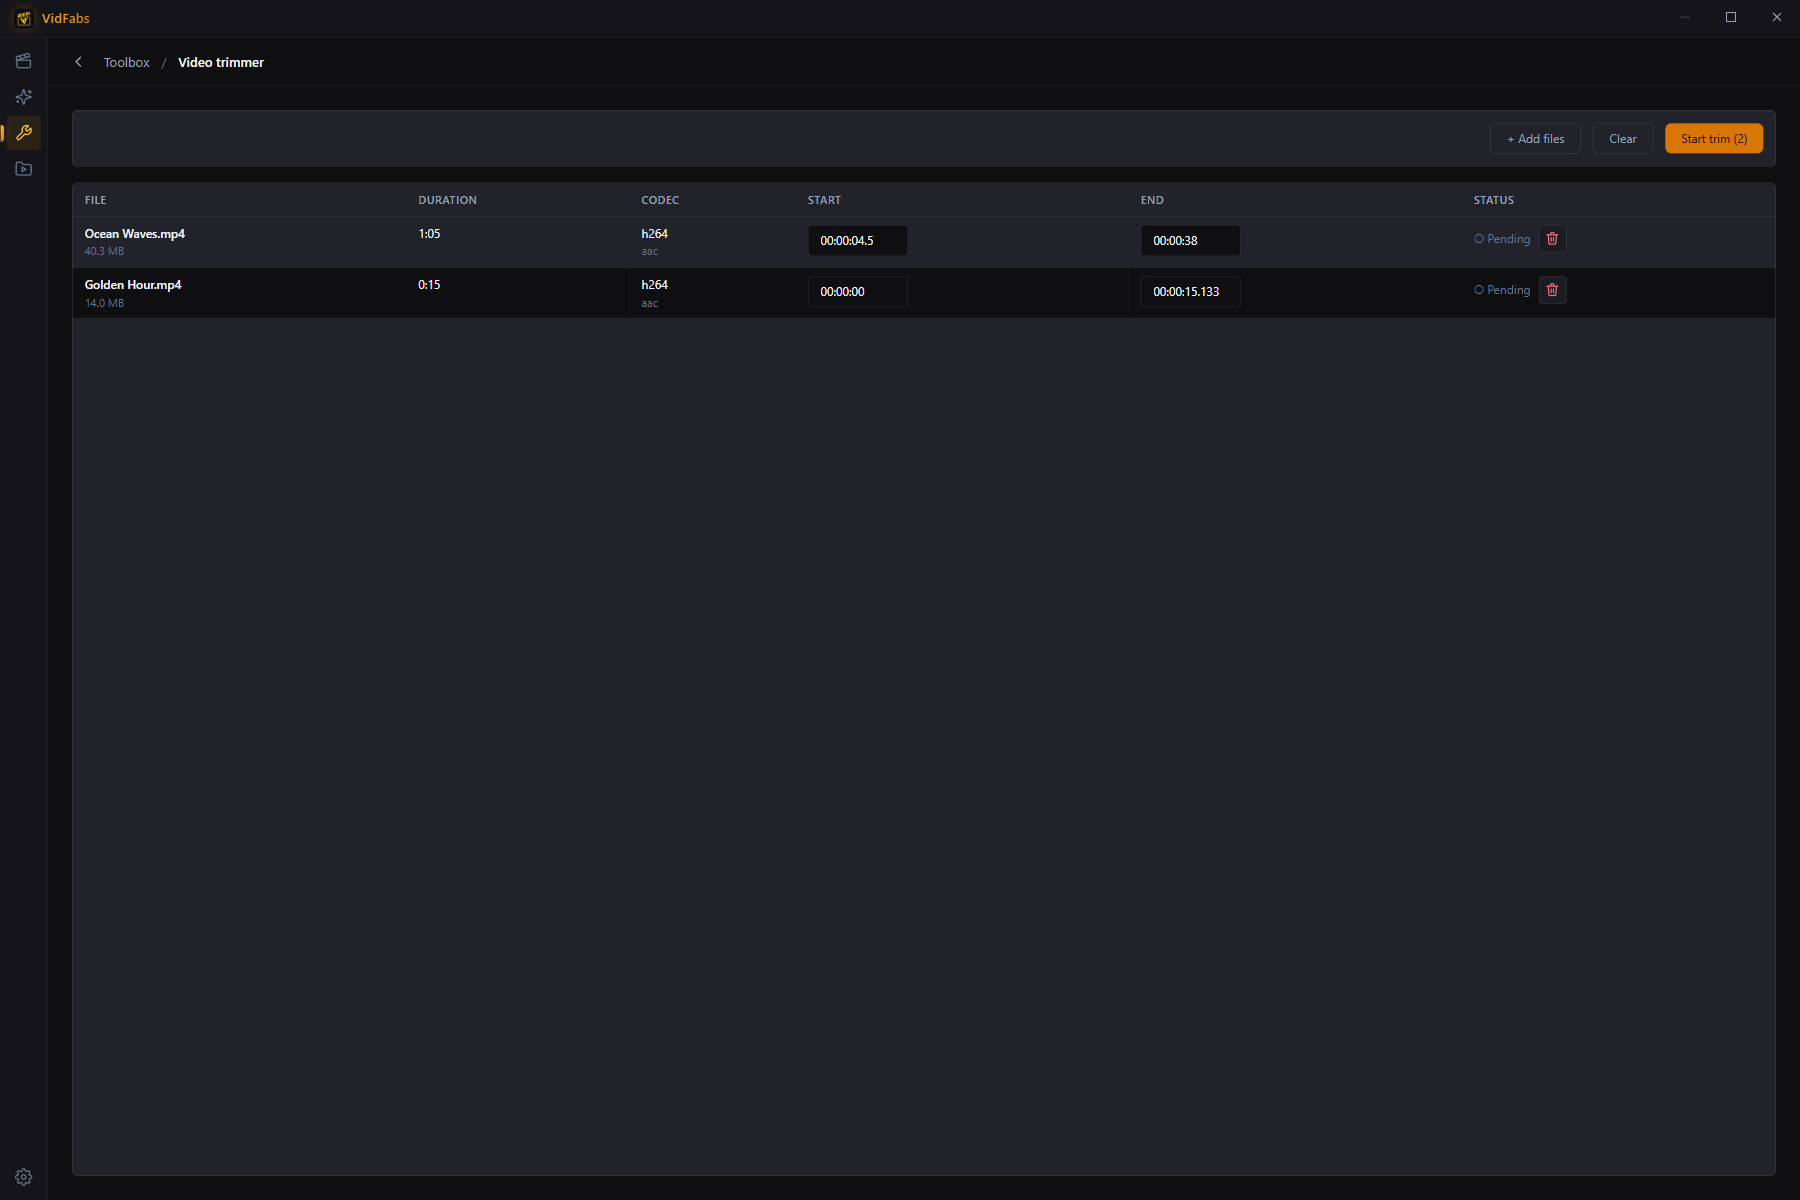The image size is (1800, 1200).
Task: Edit Golden Hour start time 00:00:00
Action: tap(857, 291)
